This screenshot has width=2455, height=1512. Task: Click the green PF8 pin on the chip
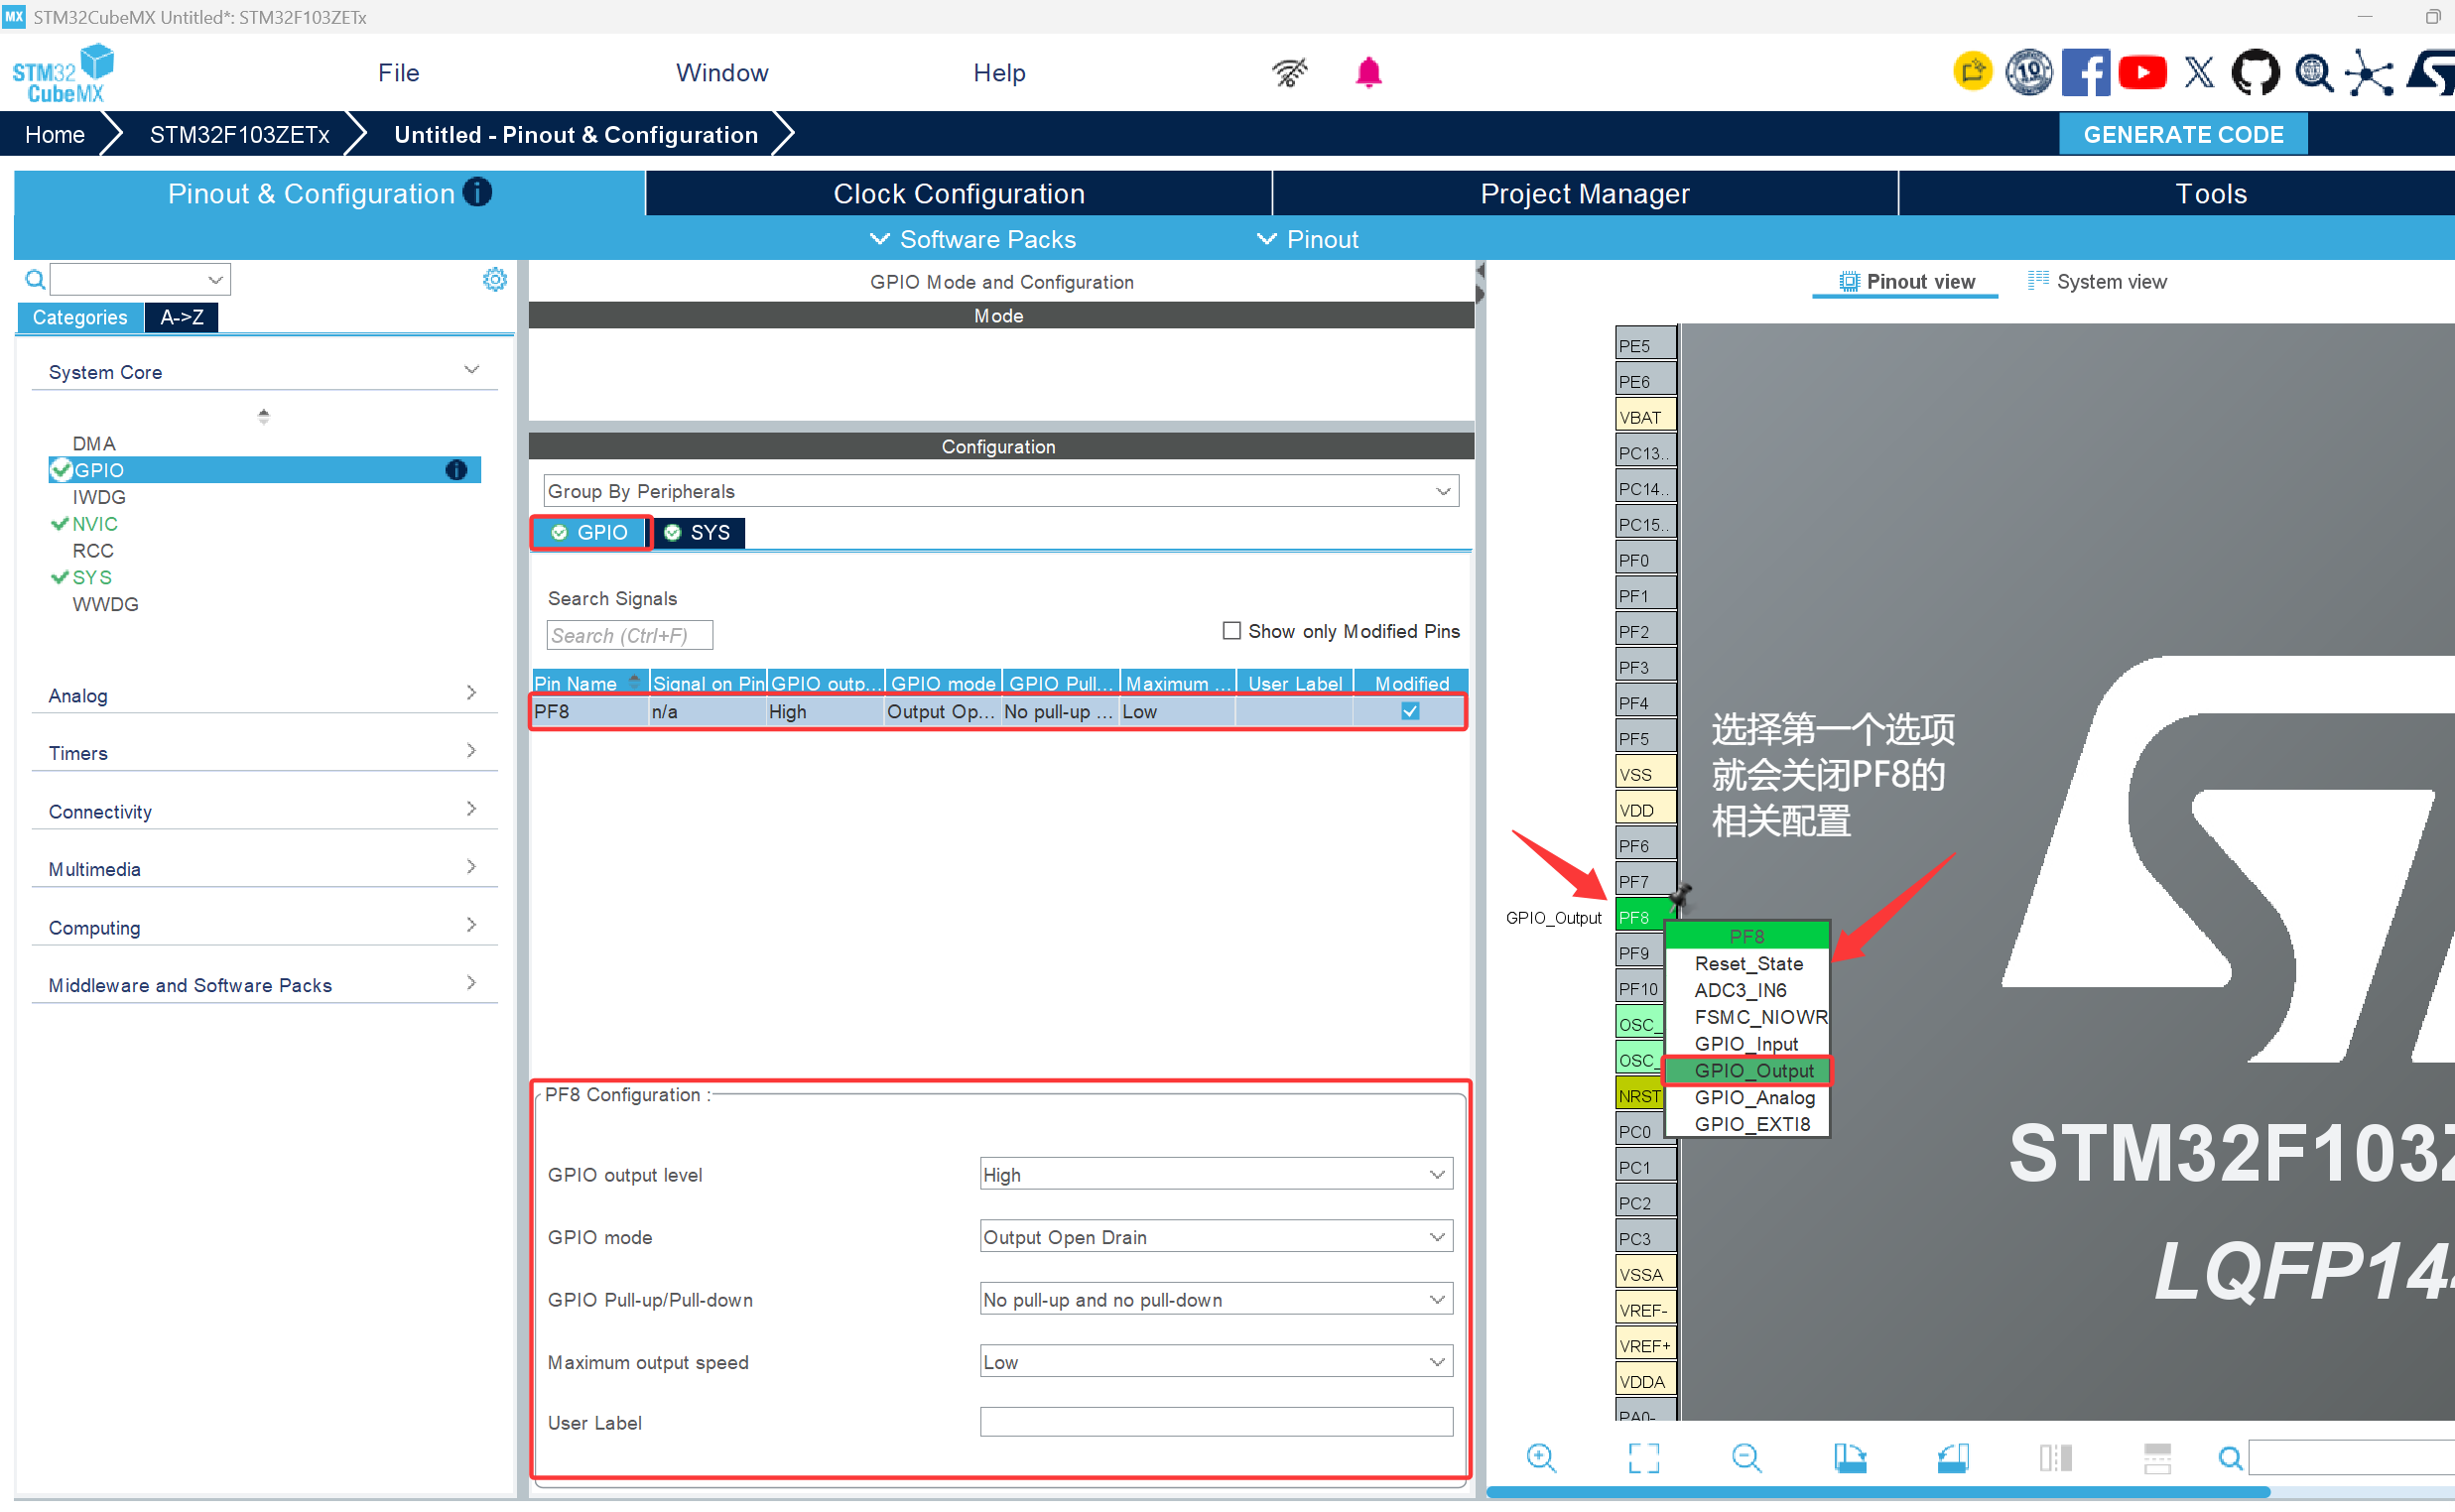pyautogui.click(x=1641, y=917)
